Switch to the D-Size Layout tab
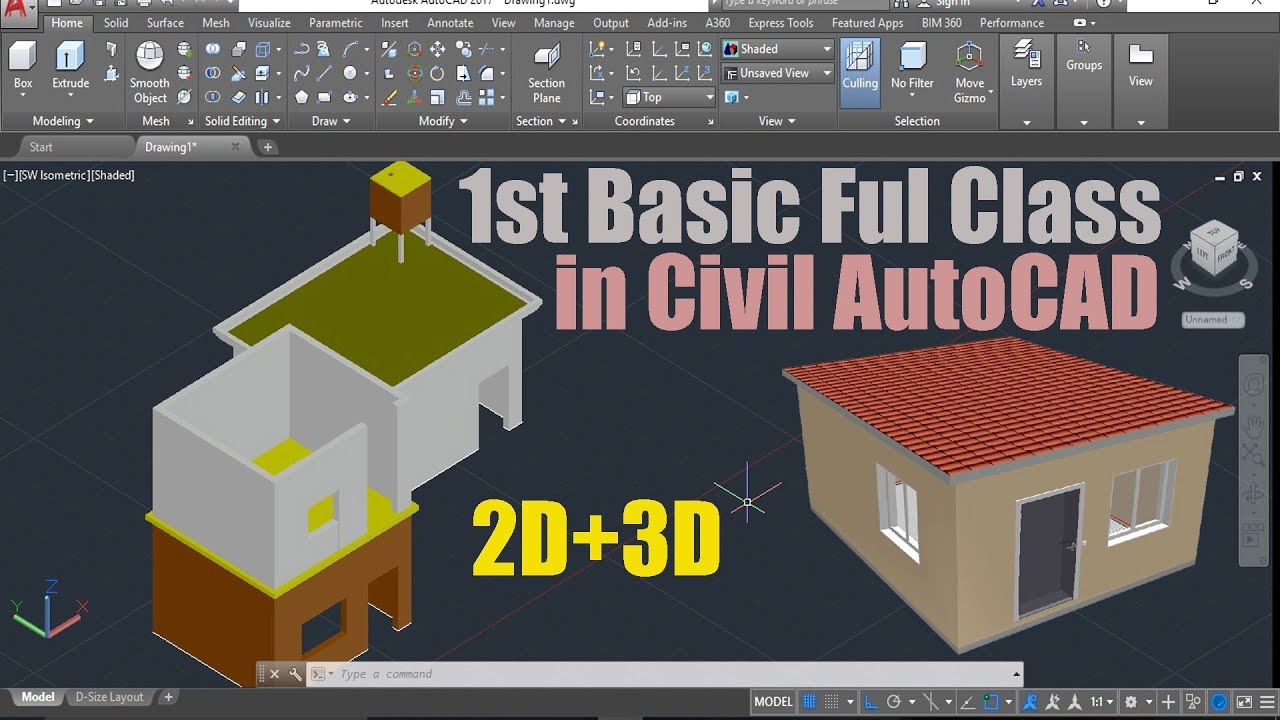The width and height of the screenshot is (1280, 720). click(109, 697)
